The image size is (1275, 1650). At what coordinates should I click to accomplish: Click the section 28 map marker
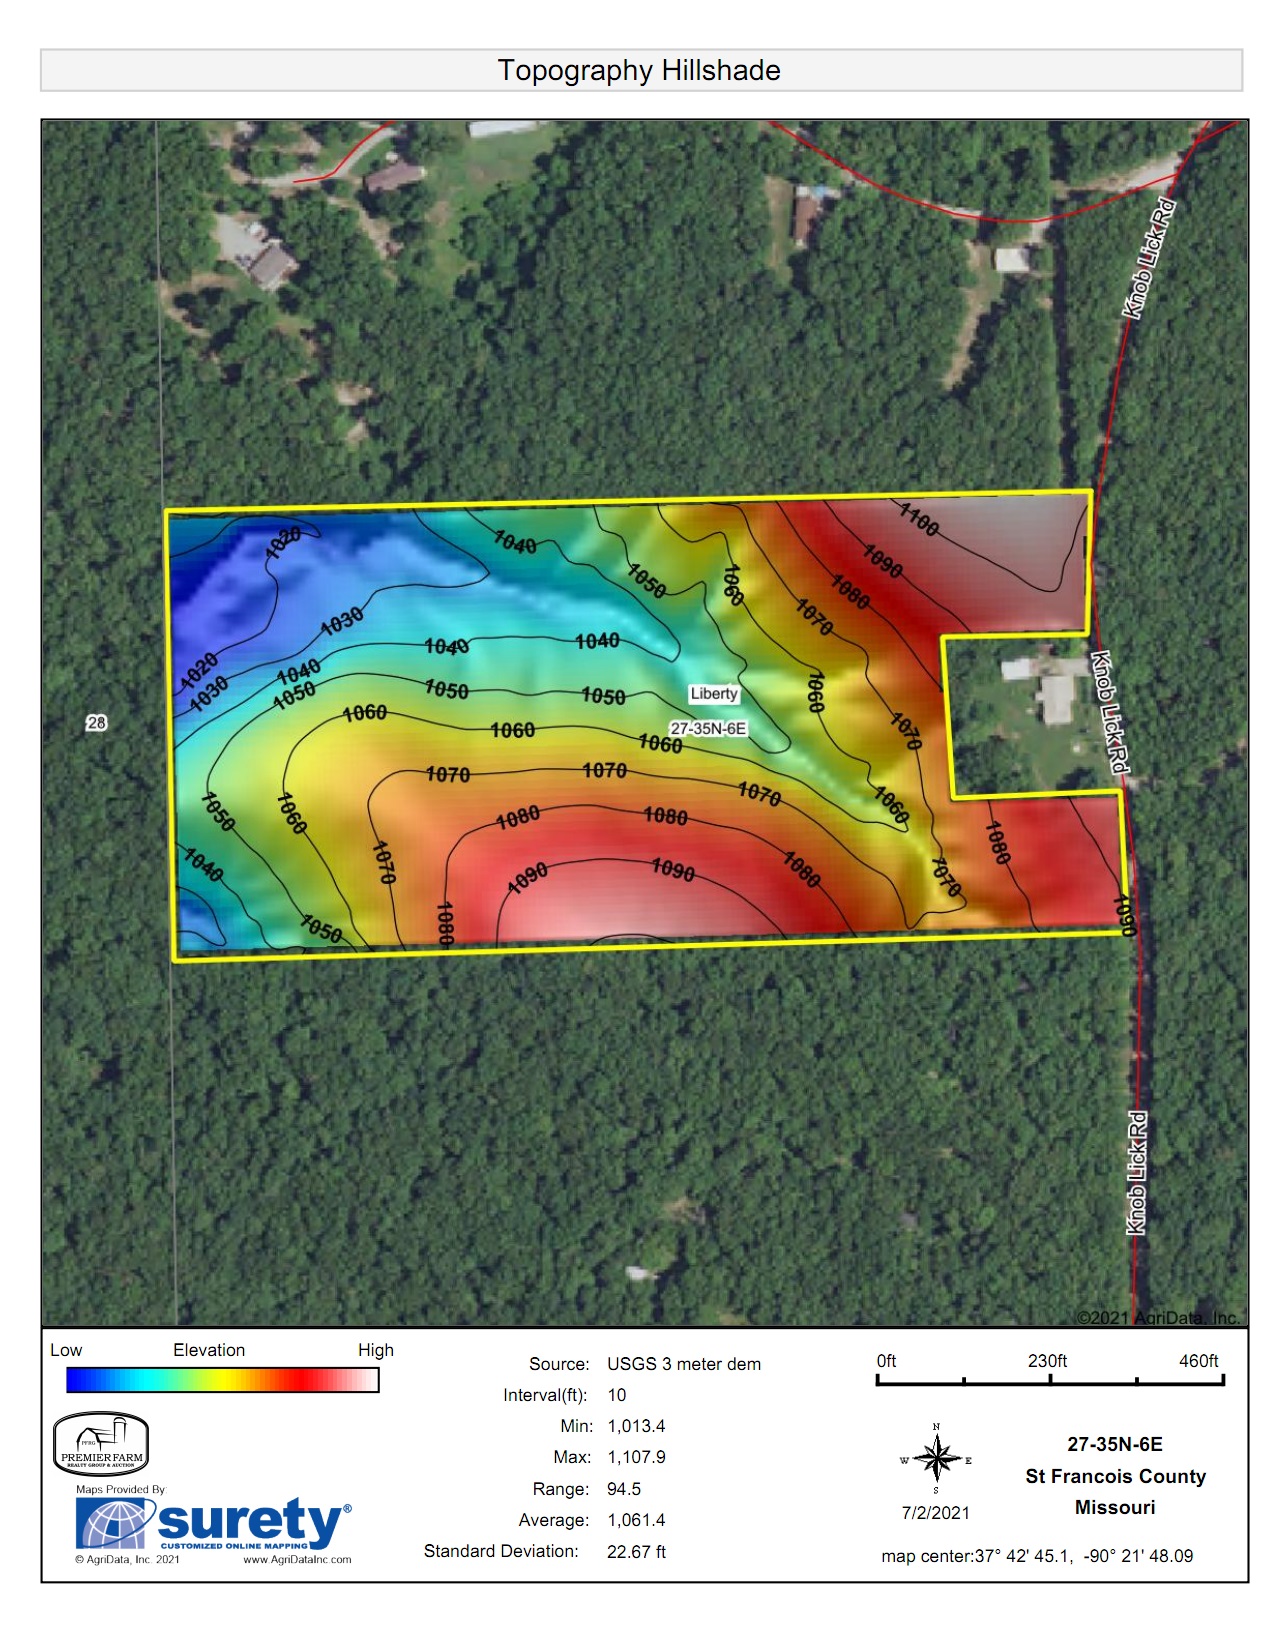pyautogui.click(x=96, y=722)
